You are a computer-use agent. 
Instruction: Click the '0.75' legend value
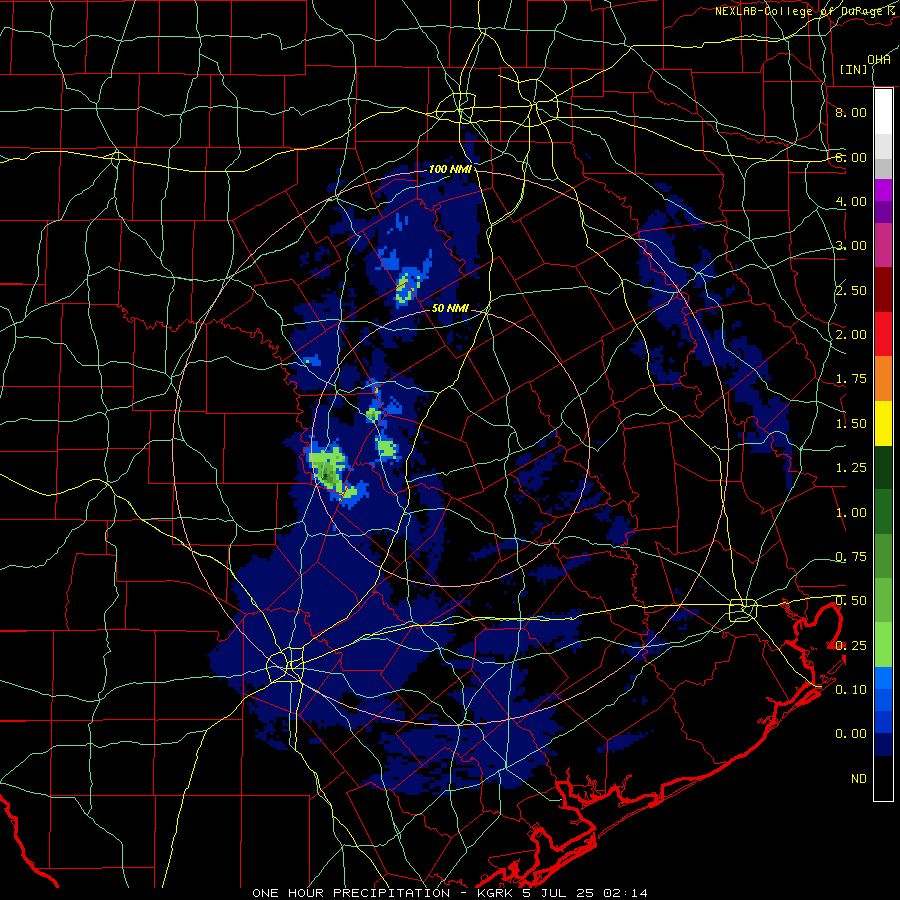point(851,556)
